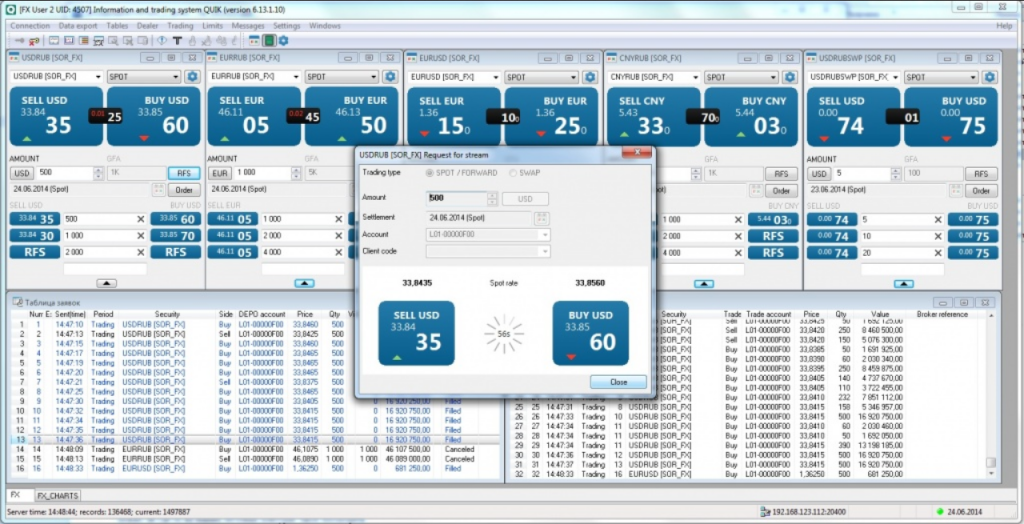Image resolution: width=1024 pixels, height=524 pixels.
Task: Click the bold T toolbar icon
Action: tap(177, 41)
